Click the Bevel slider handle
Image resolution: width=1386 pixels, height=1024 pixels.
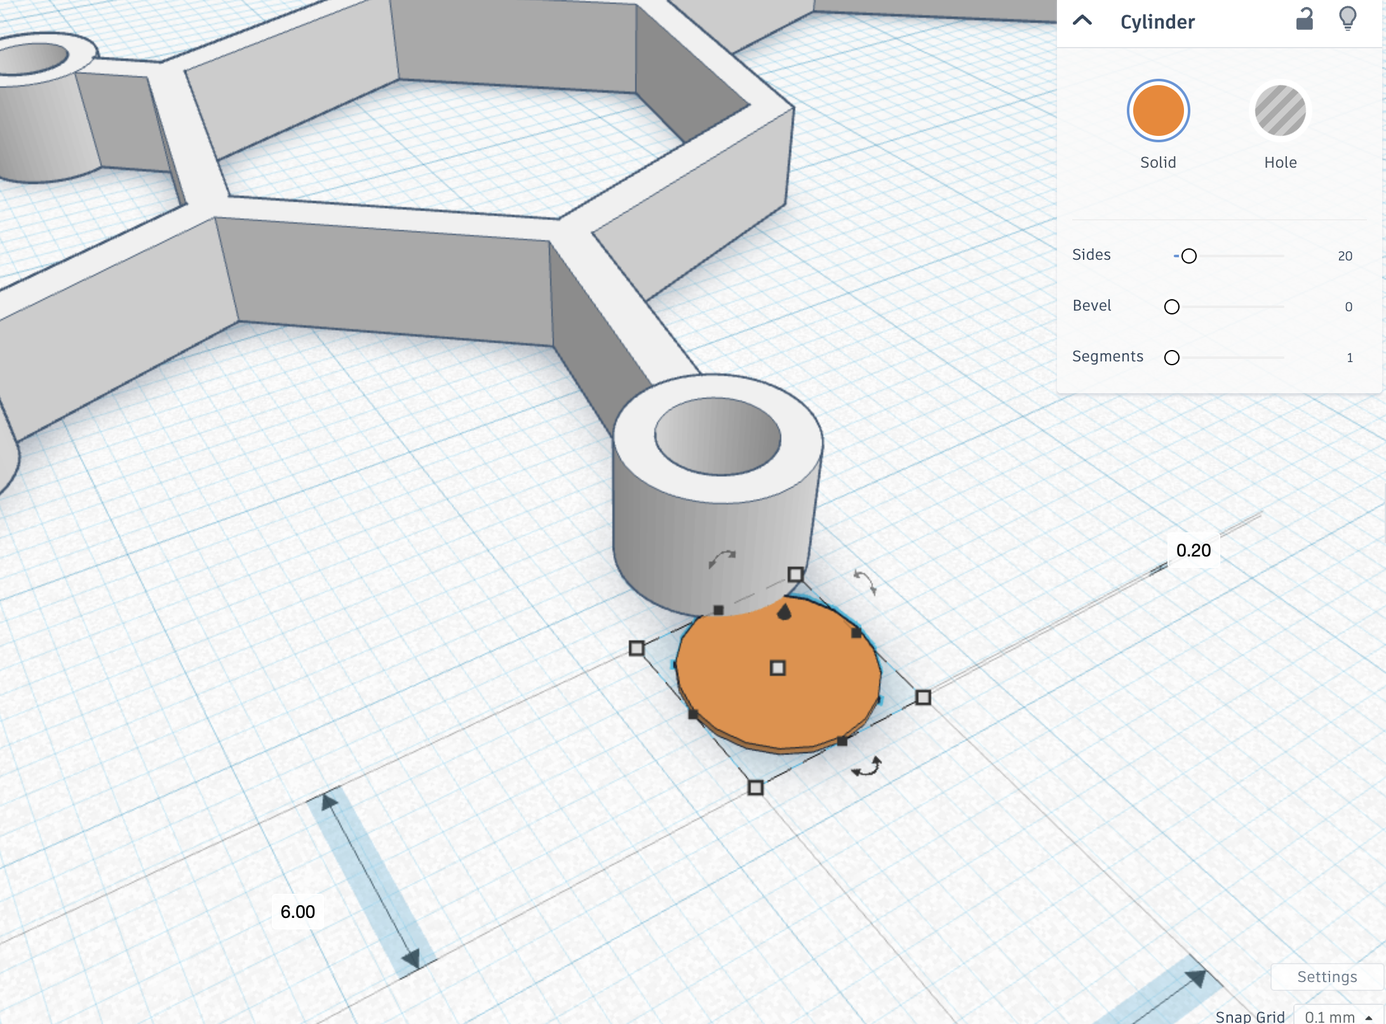1171,306
